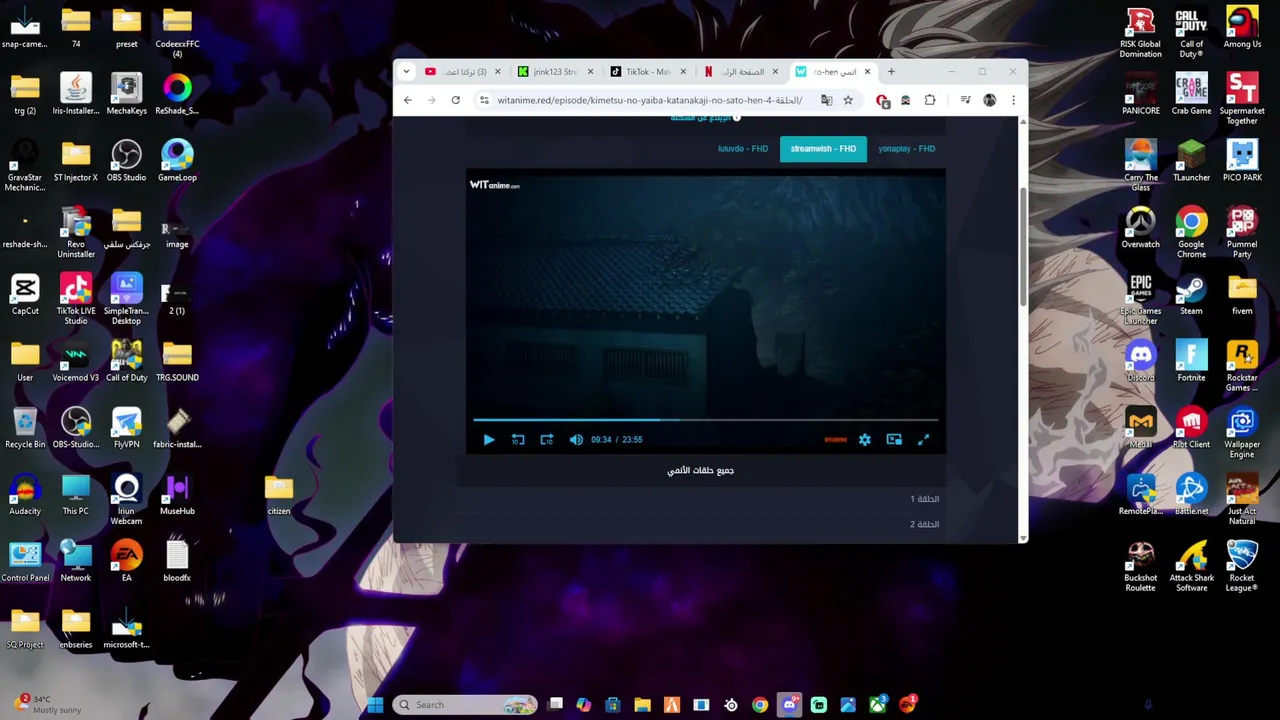Select the yonaplay - FHD server

(x=906, y=149)
